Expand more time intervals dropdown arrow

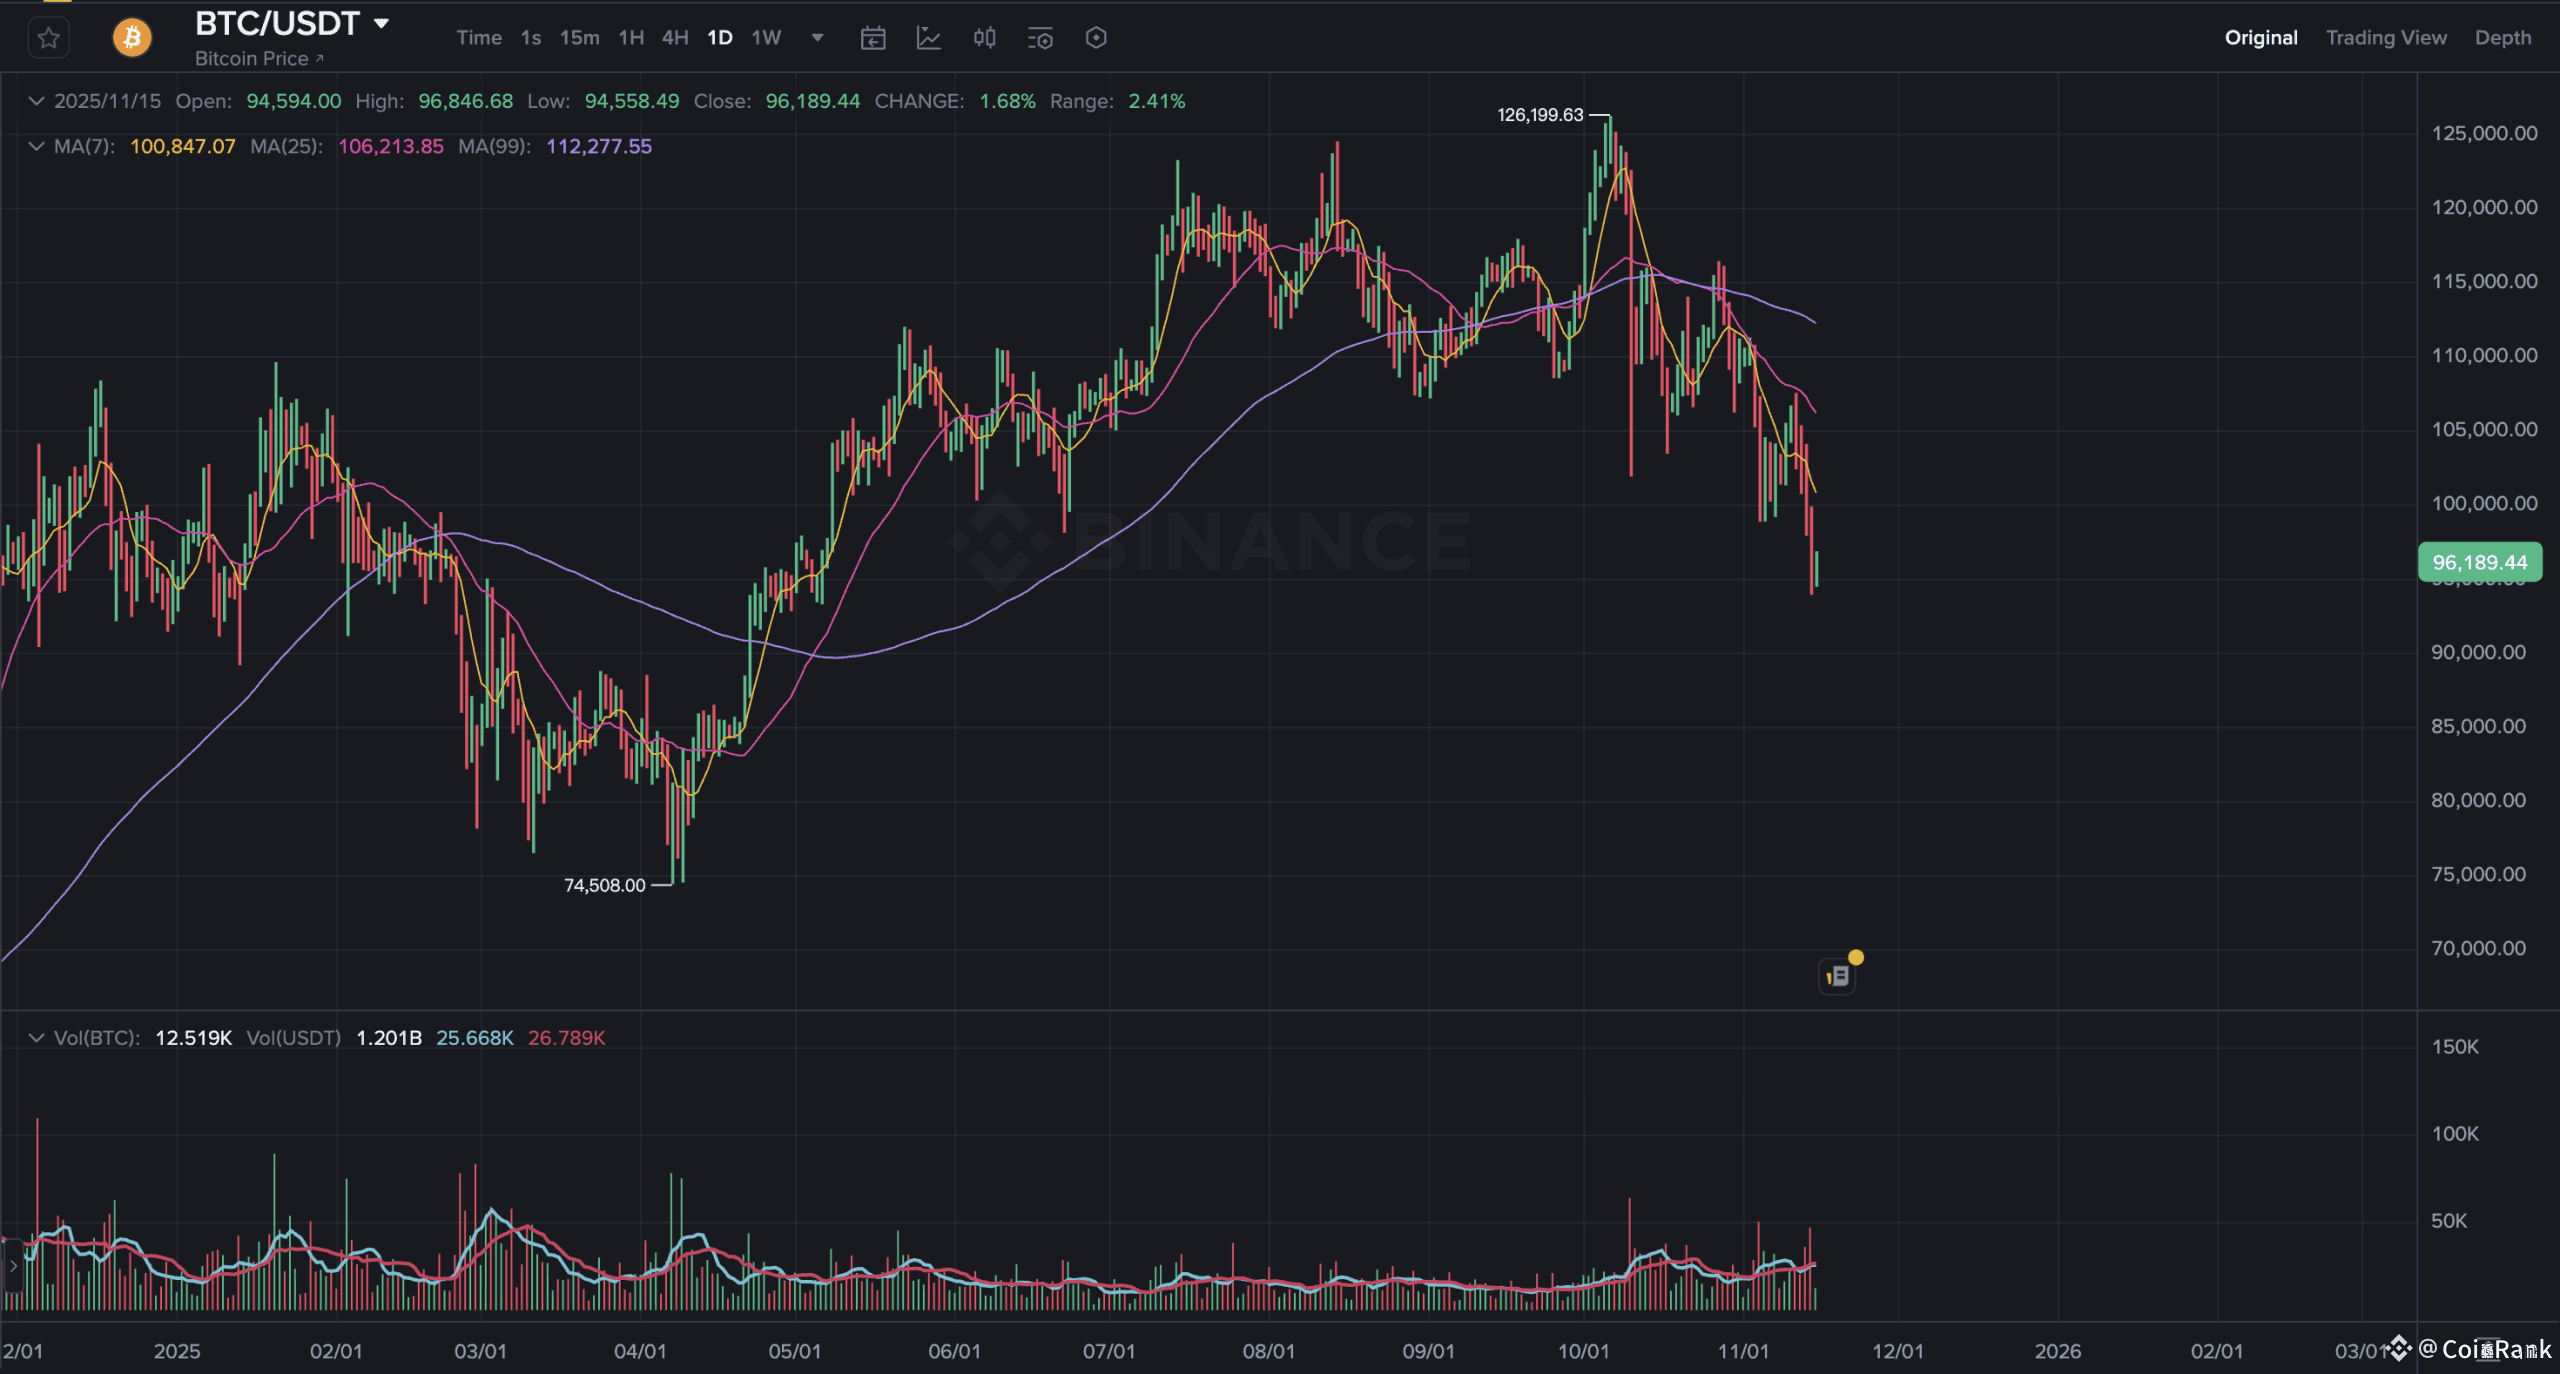(x=817, y=38)
